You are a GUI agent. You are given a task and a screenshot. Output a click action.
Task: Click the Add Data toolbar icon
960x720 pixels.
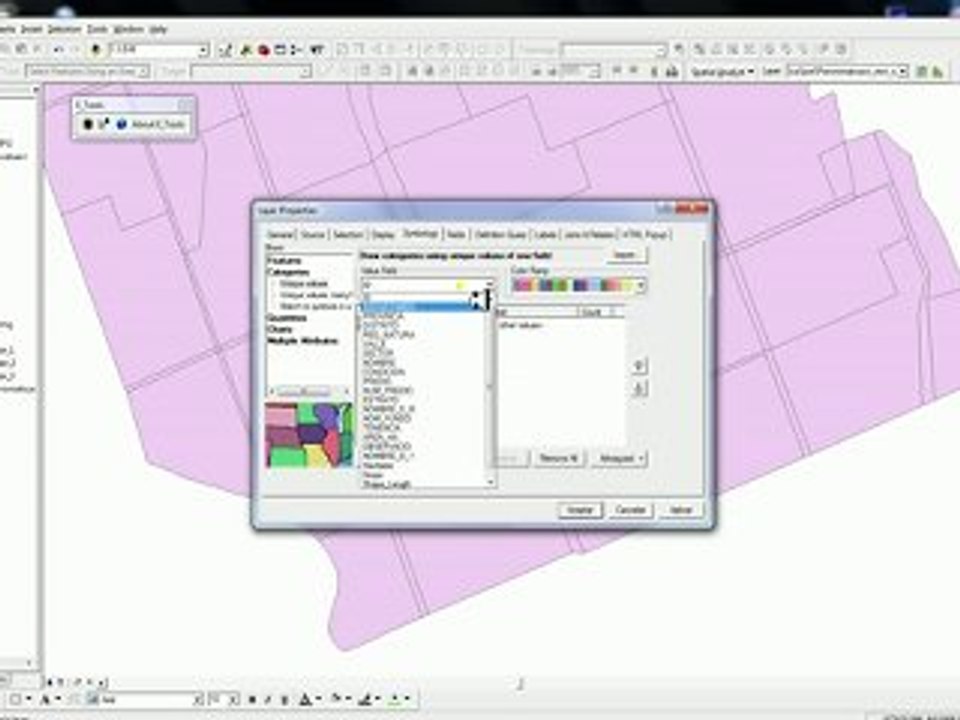96,50
